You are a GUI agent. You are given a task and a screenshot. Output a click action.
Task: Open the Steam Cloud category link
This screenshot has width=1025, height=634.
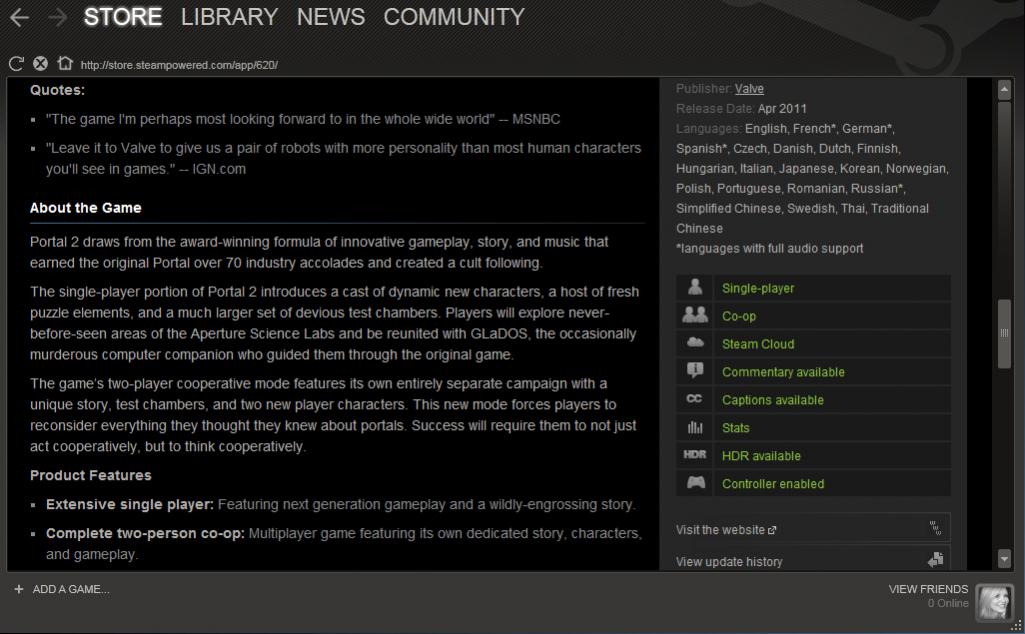point(758,344)
